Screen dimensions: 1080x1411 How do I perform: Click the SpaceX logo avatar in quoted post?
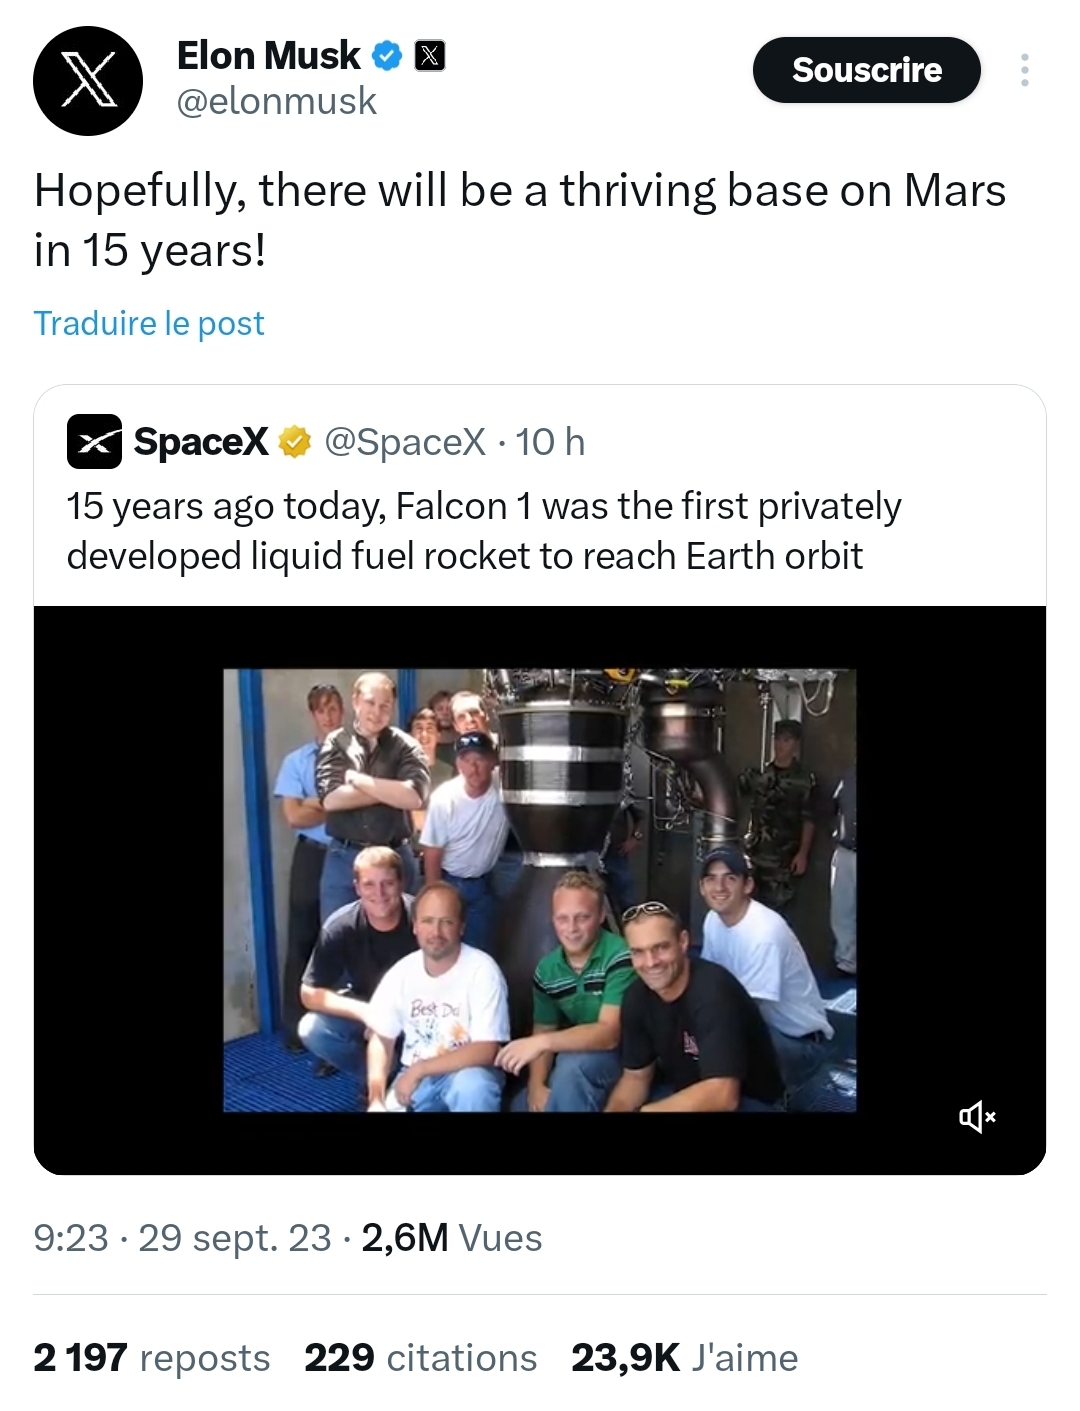pyautogui.click(x=94, y=442)
